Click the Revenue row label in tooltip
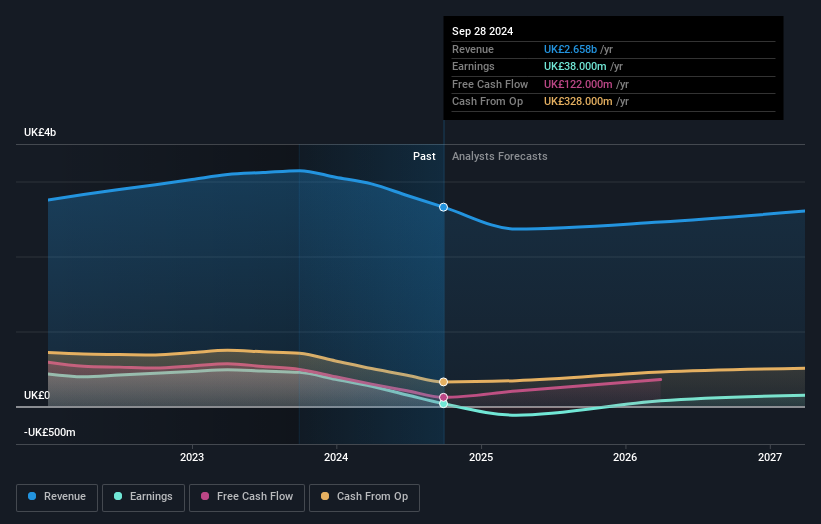This screenshot has height=524, width=821. (x=473, y=49)
